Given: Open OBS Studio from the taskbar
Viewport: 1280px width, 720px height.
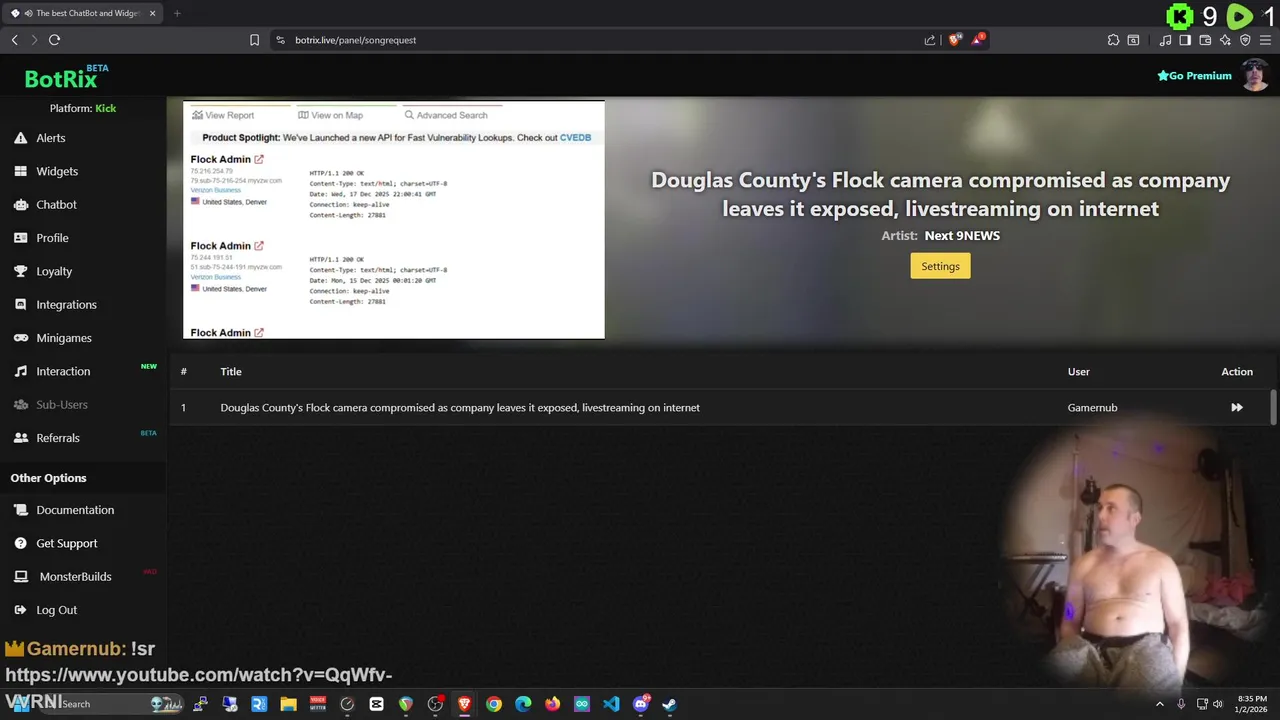Looking at the screenshot, I should 435,704.
